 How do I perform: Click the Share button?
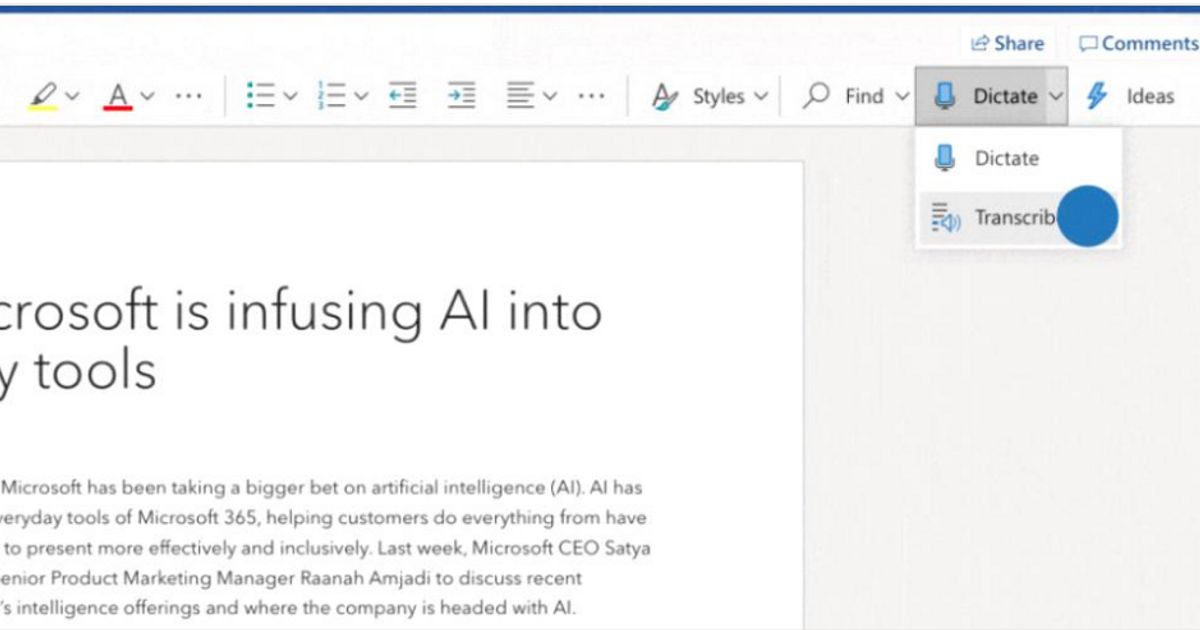[1008, 43]
